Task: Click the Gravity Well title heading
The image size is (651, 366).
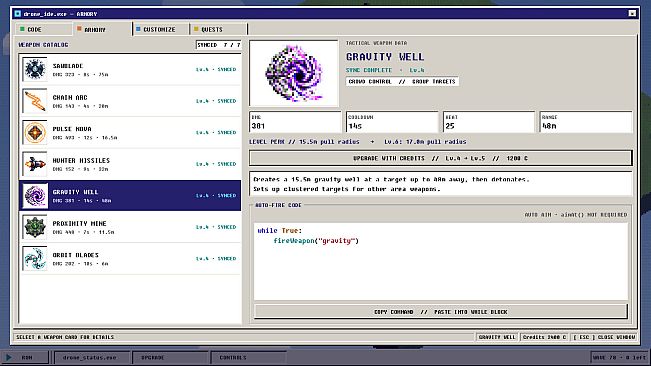Action: coord(385,57)
